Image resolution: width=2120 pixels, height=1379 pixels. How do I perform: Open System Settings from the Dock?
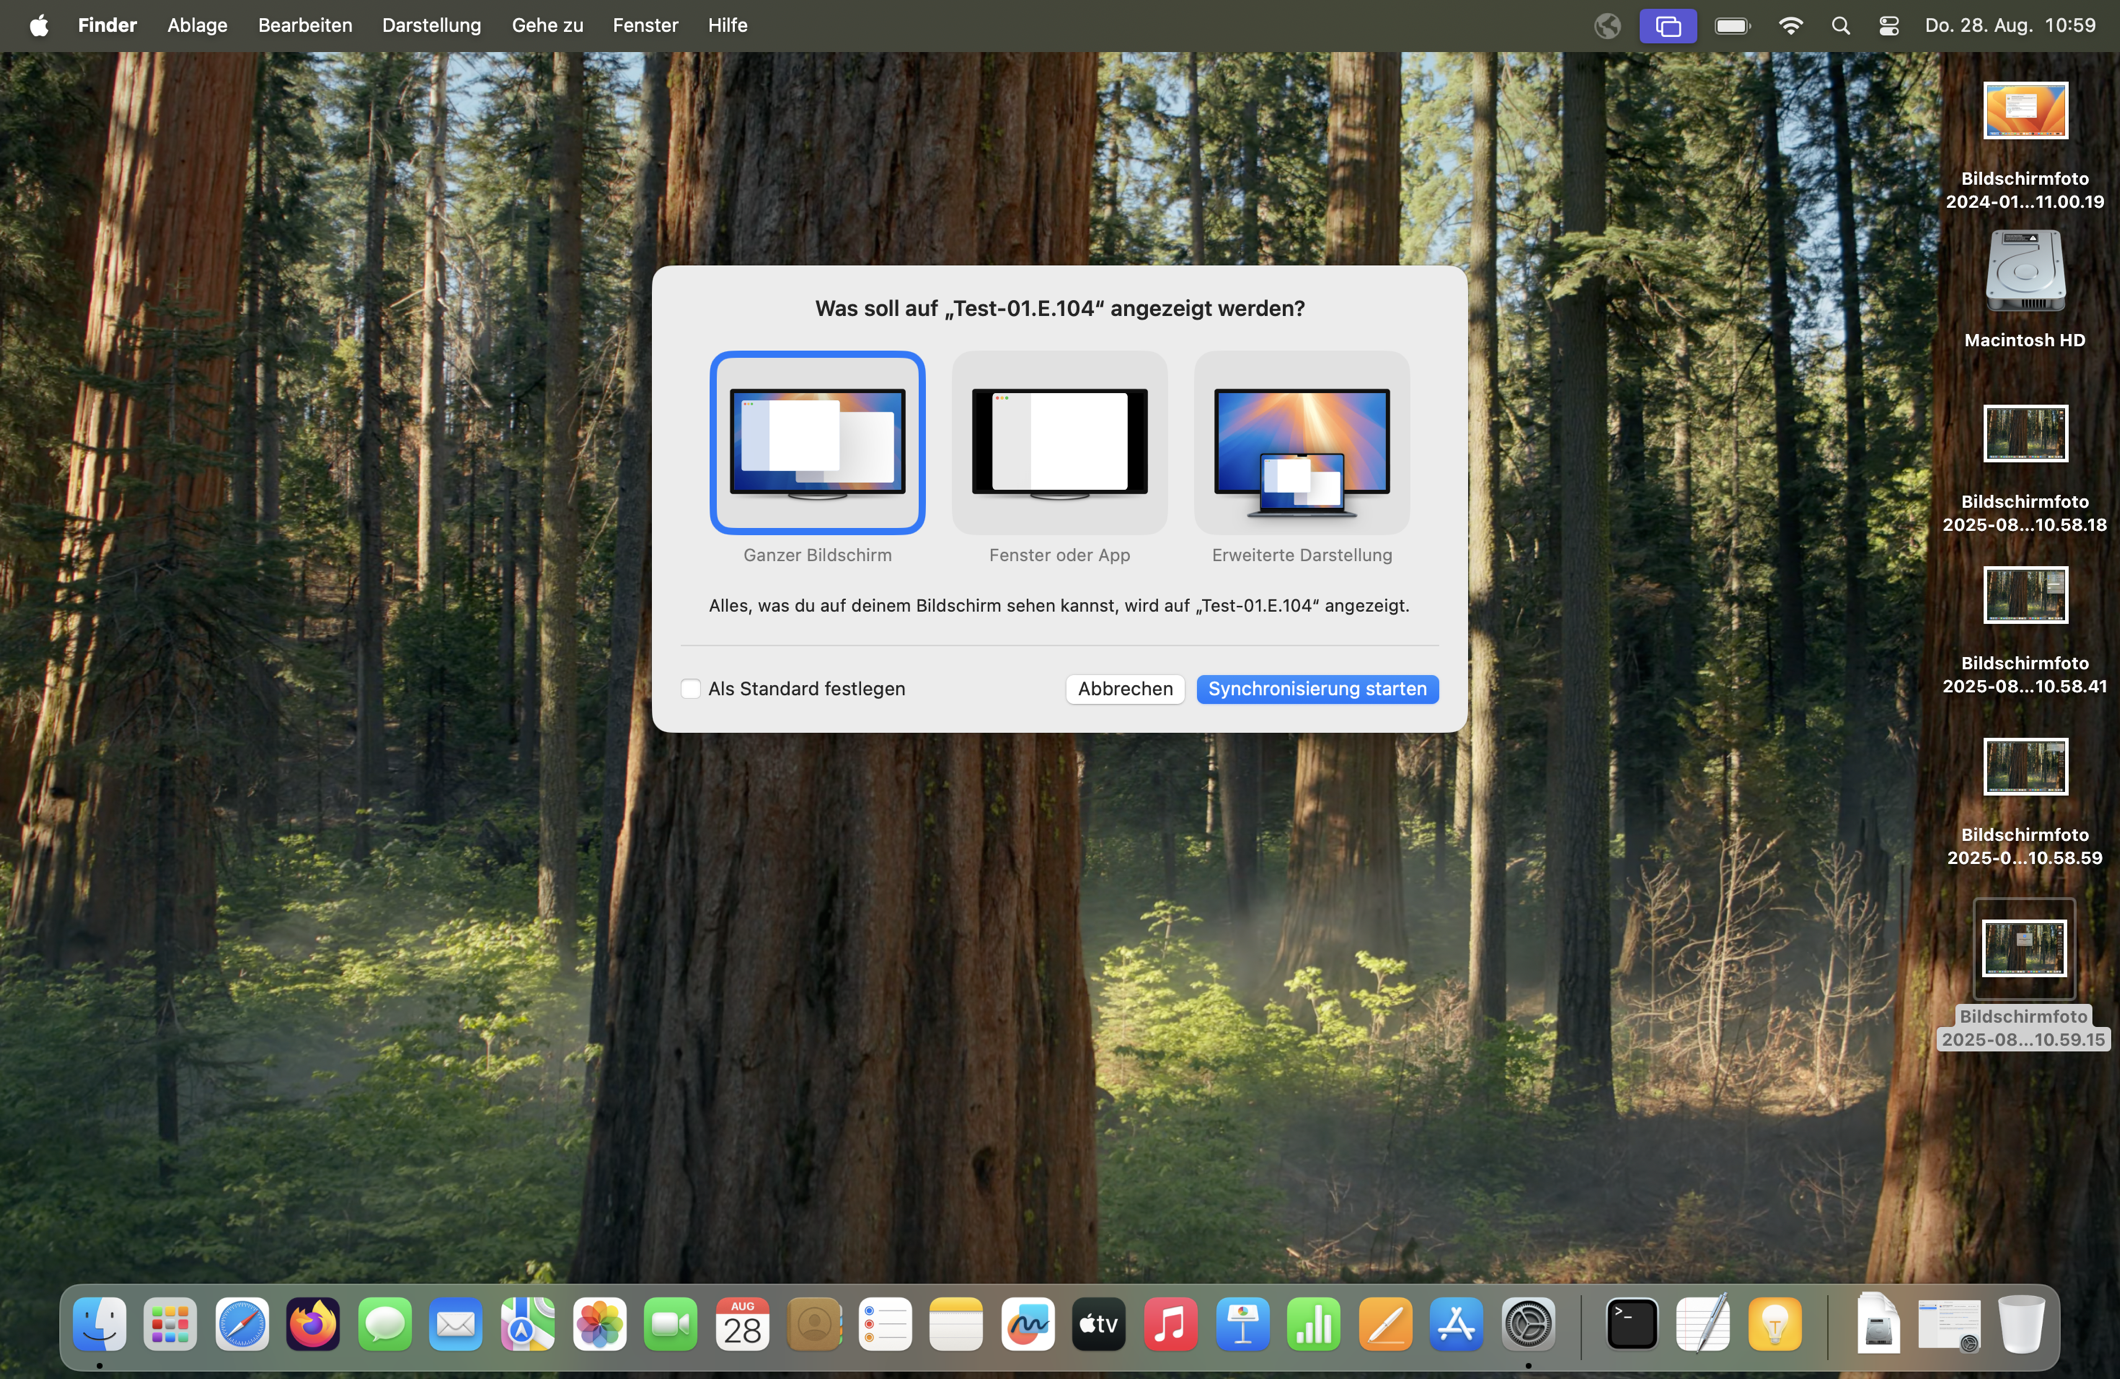[x=1528, y=1325]
